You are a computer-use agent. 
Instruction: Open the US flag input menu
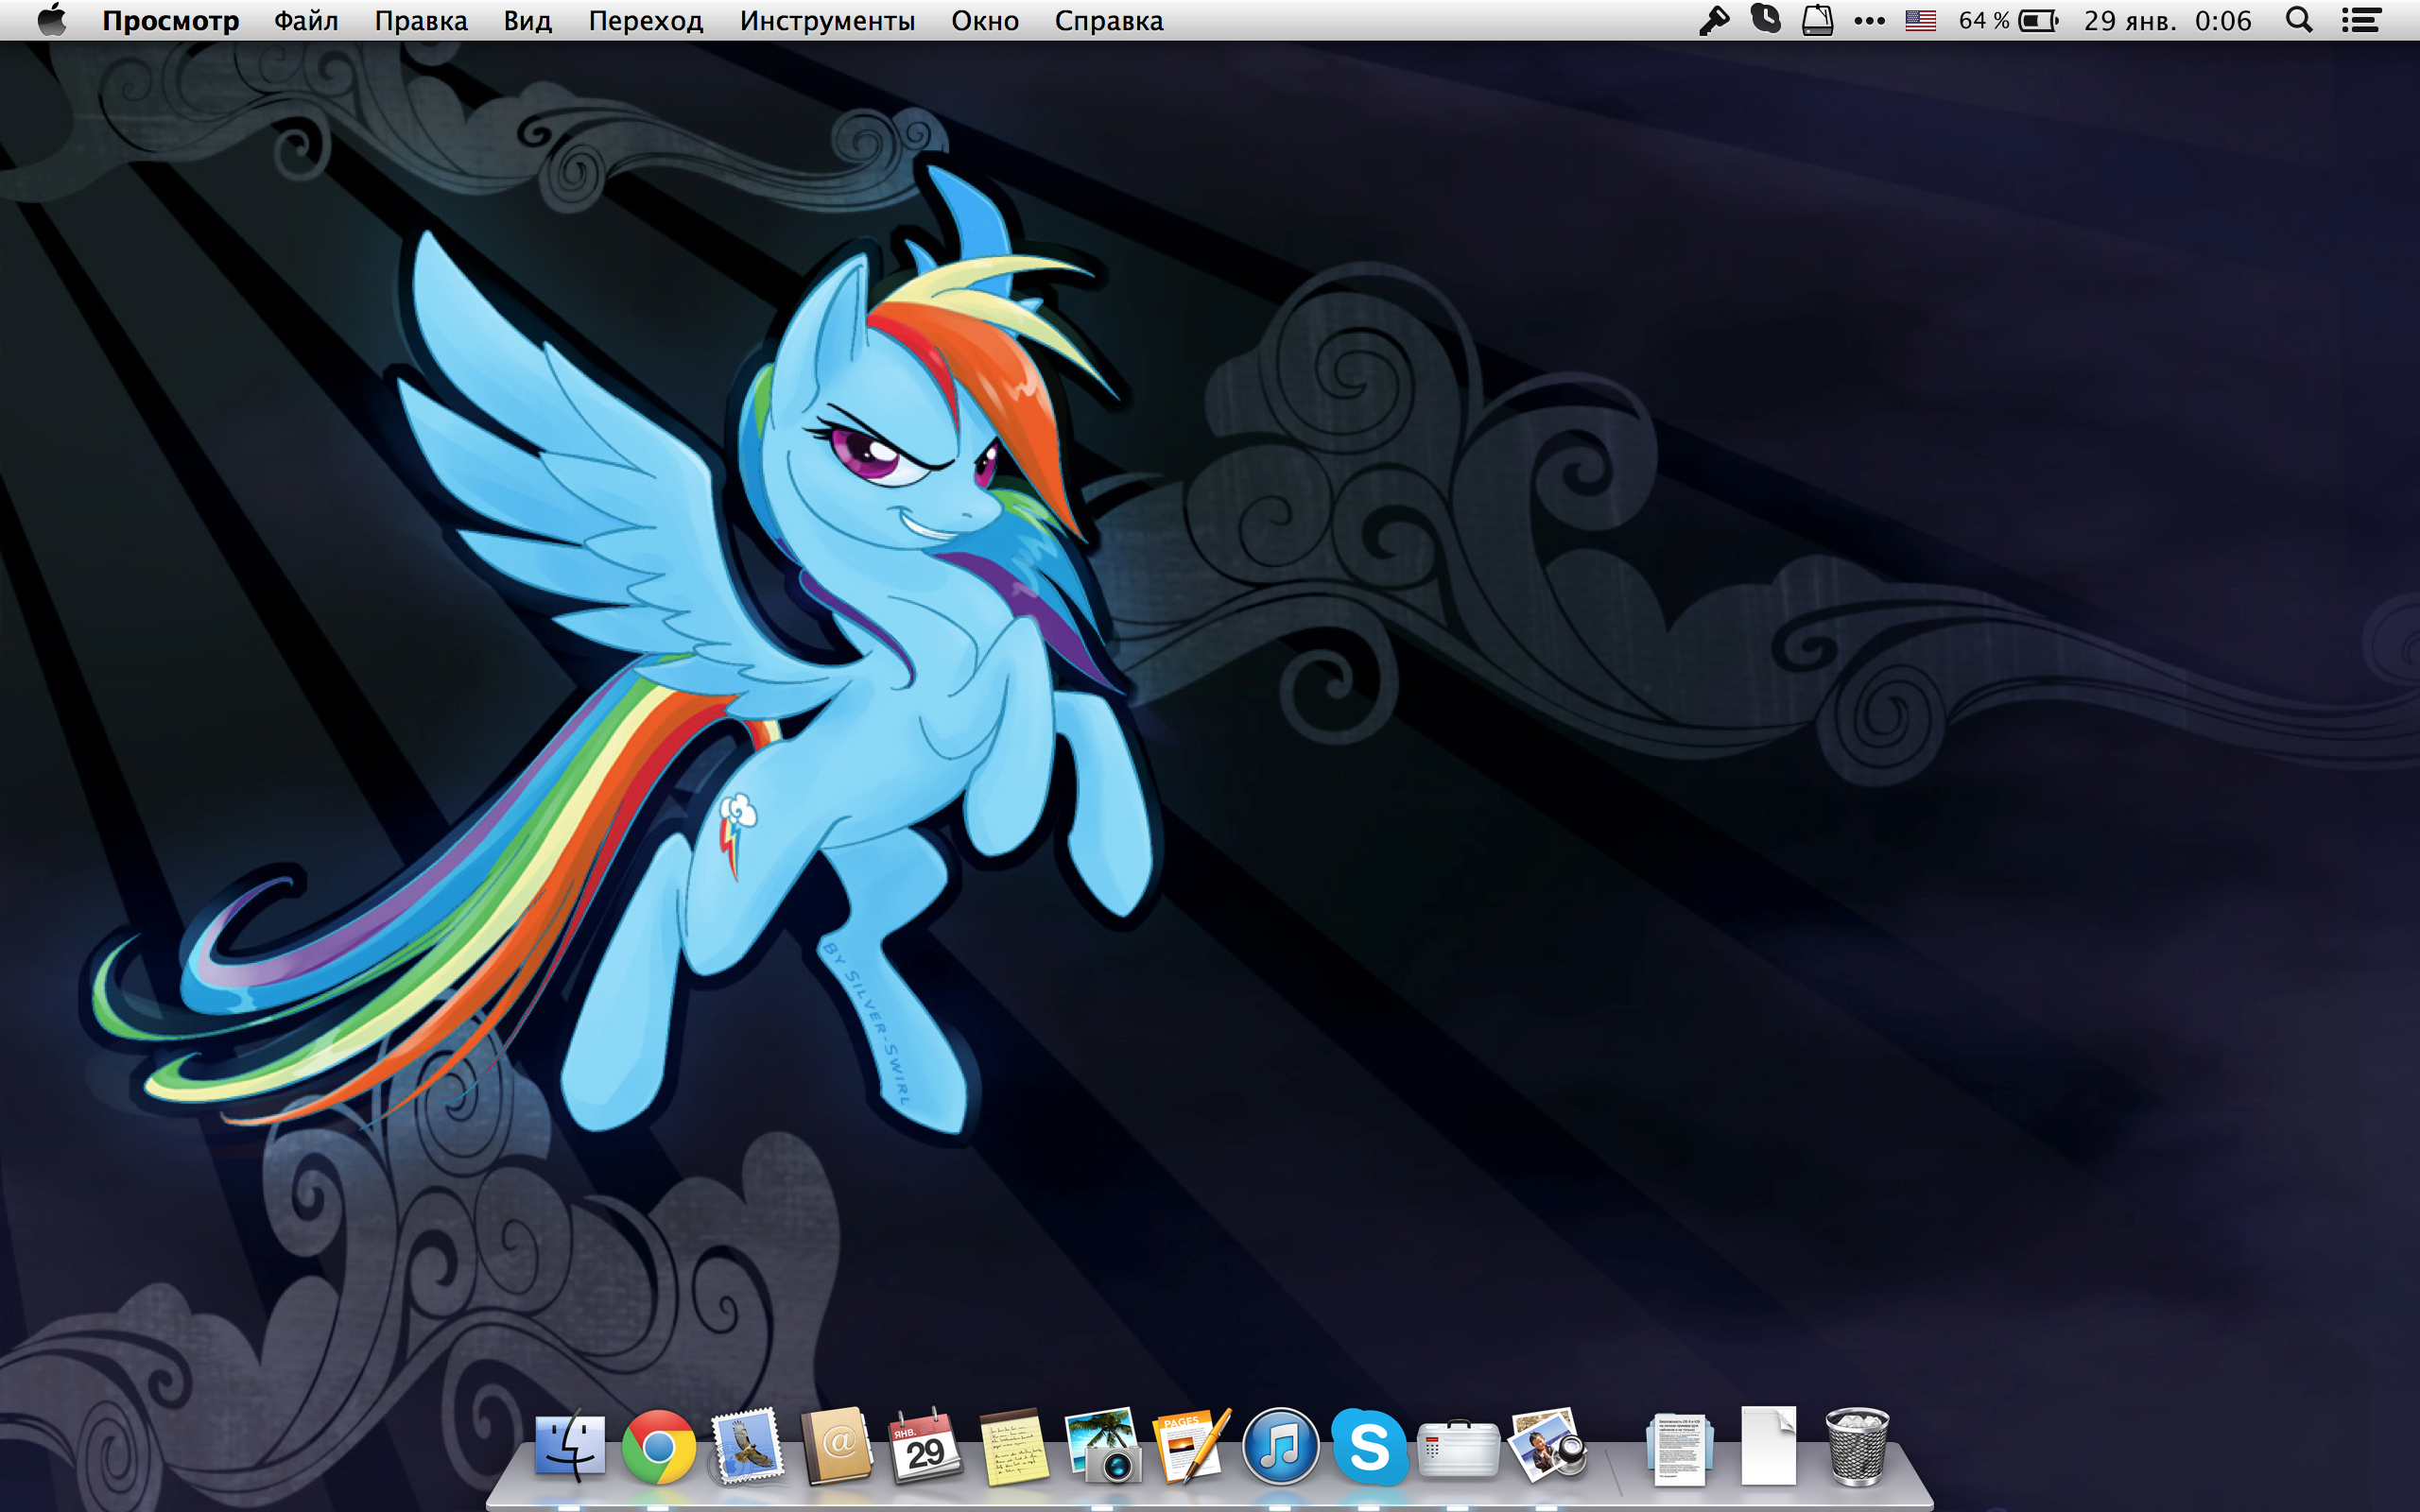tap(1920, 21)
